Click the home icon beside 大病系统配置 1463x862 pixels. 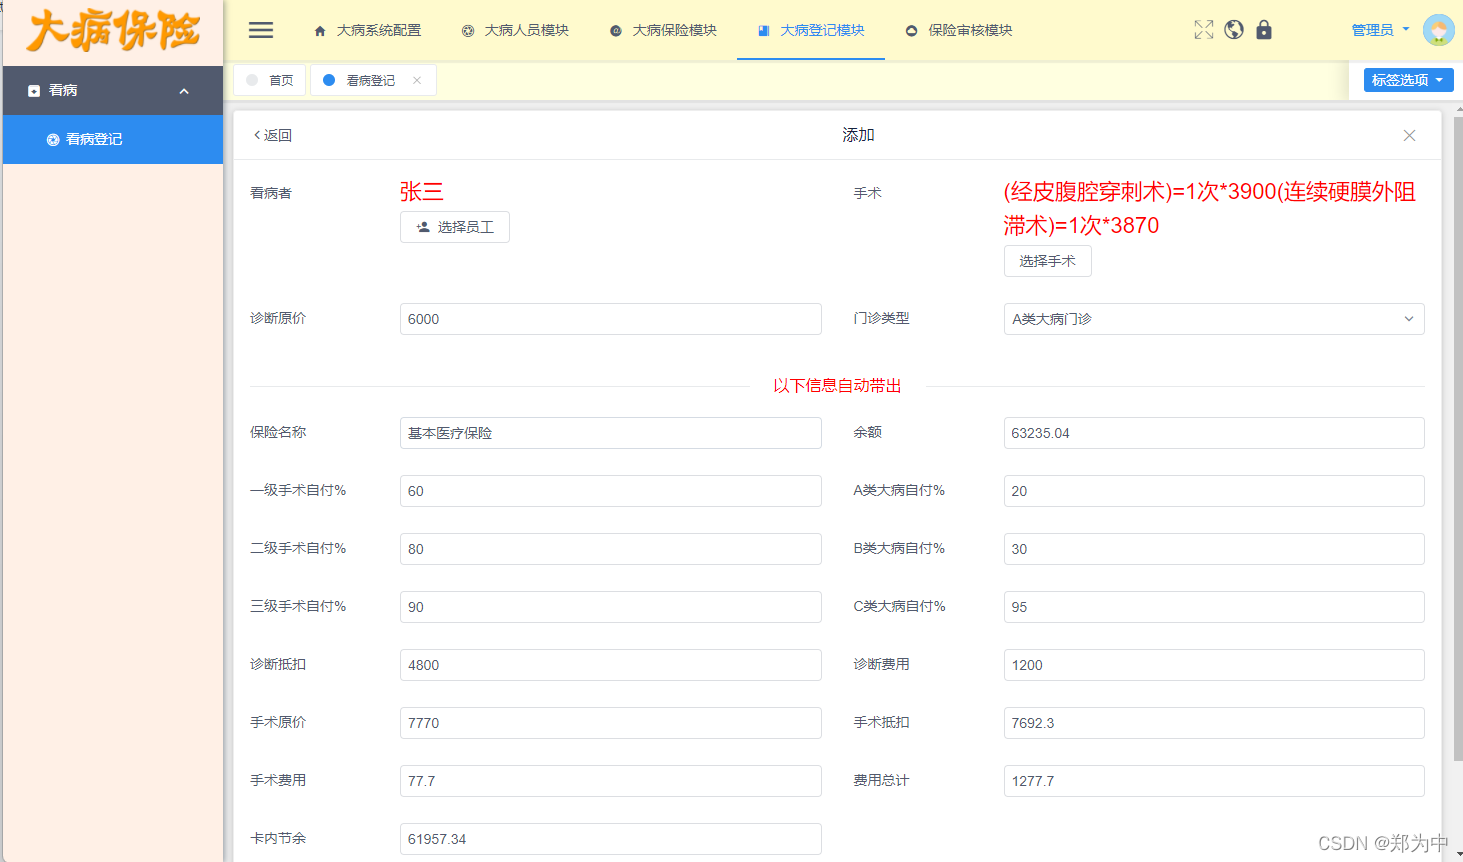point(319,31)
